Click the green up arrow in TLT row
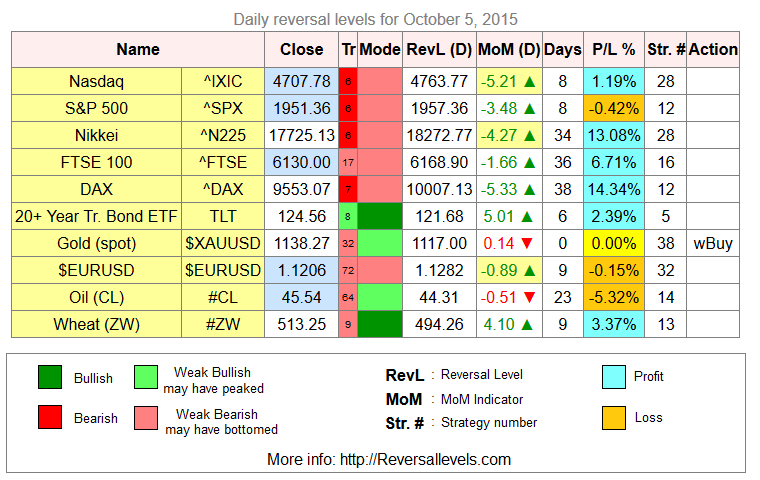 (527, 216)
